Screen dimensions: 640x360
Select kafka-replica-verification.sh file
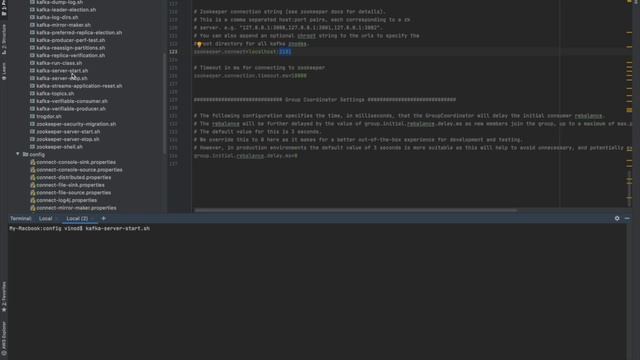pyautogui.click(x=71, y=56)
